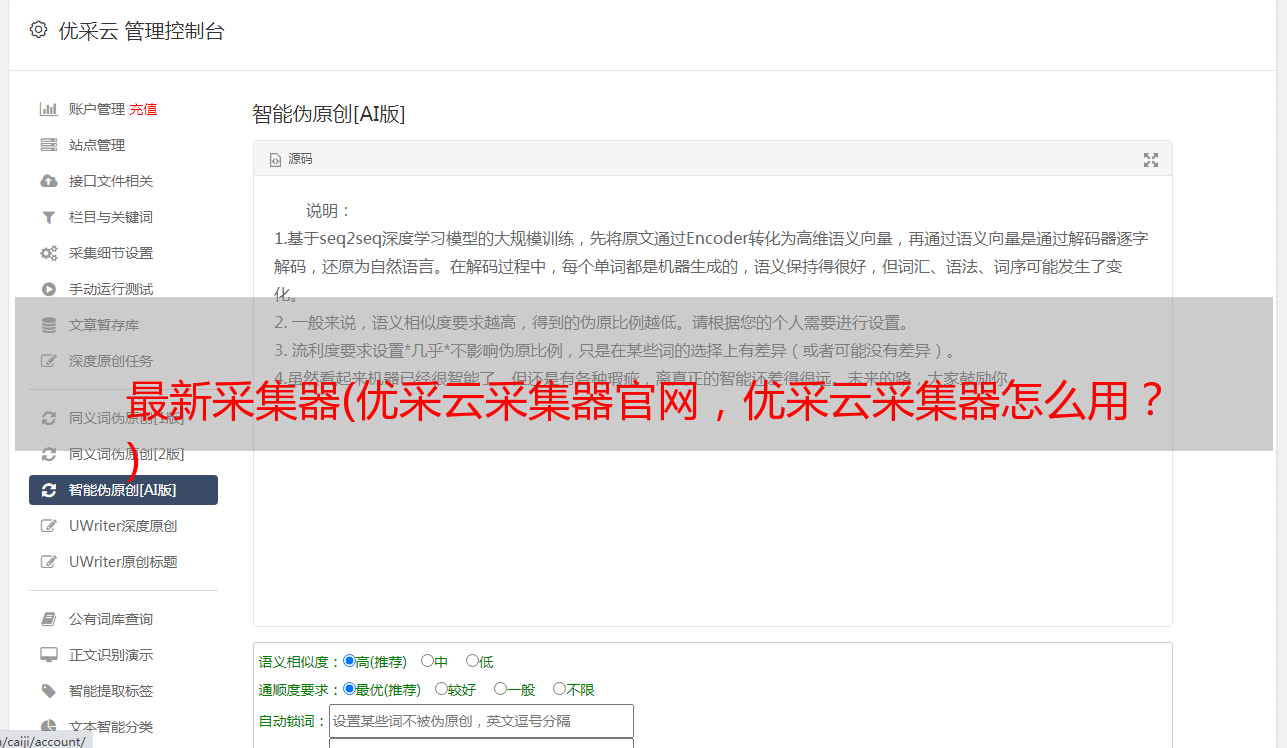Click the 优采云 管理控制台 title

(x=142, y=31)
